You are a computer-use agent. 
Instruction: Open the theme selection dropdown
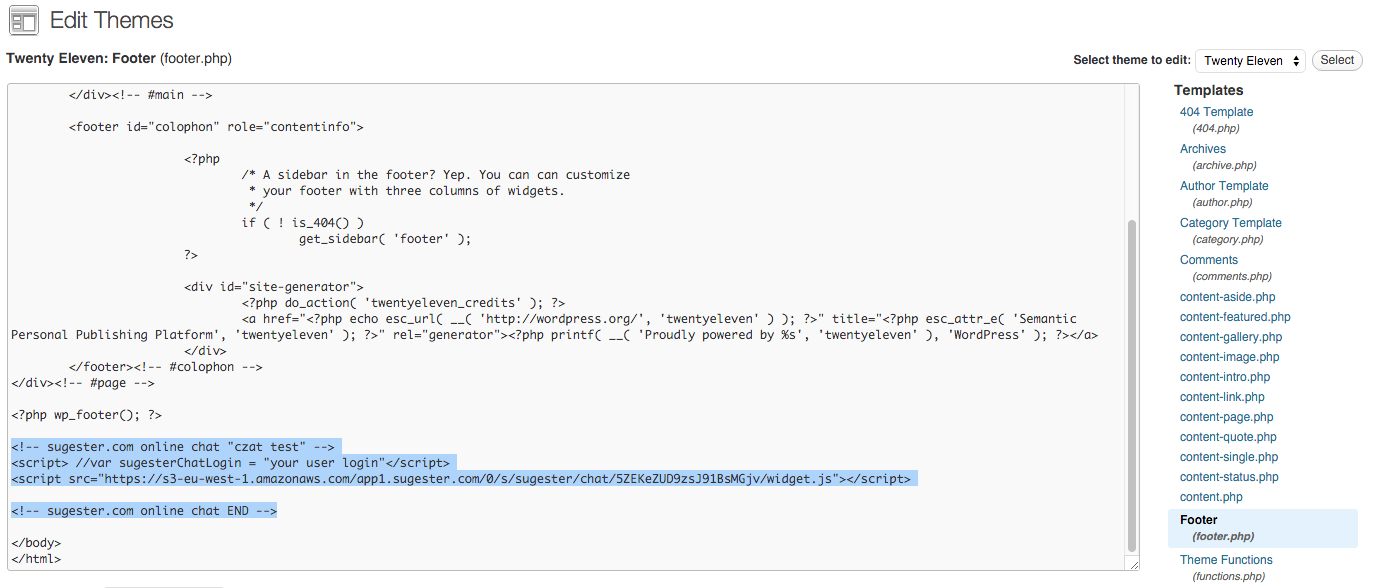(1250, 61)
